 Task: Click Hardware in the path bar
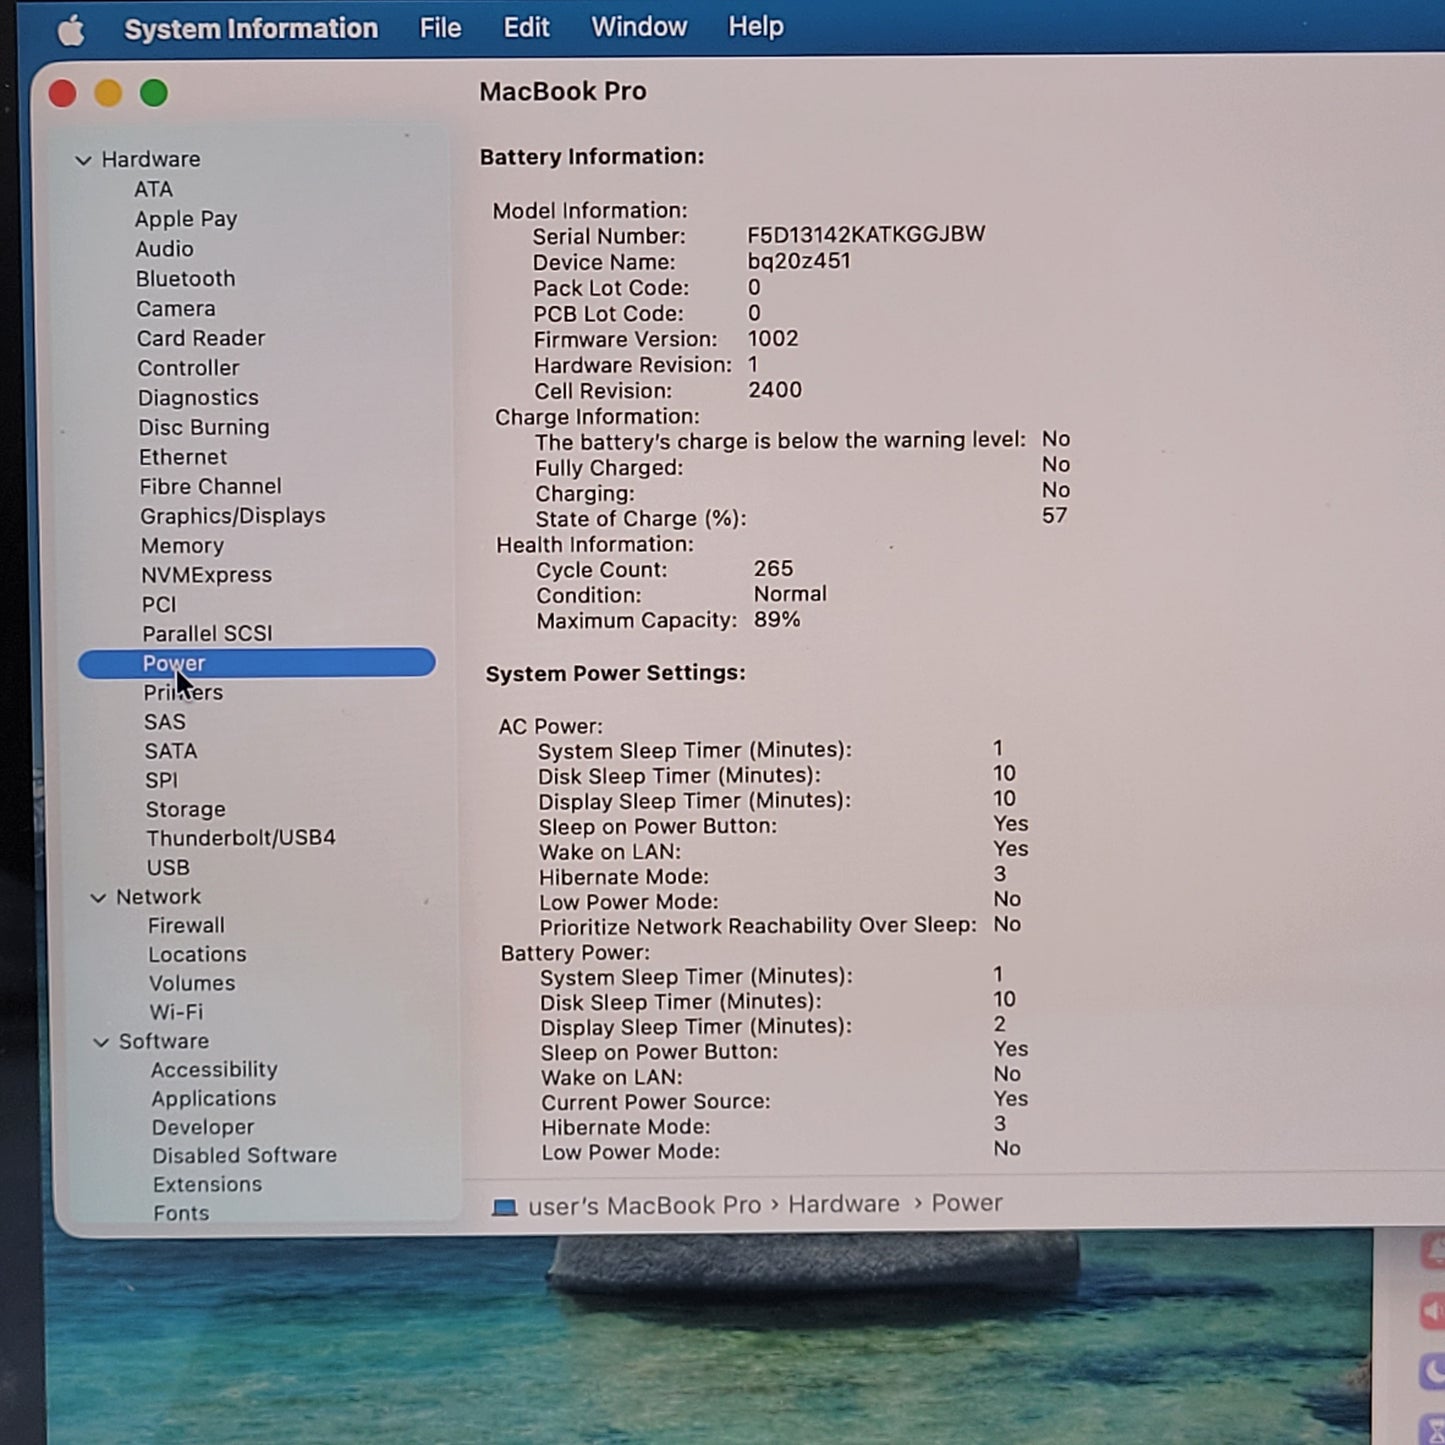point(844,1204)
